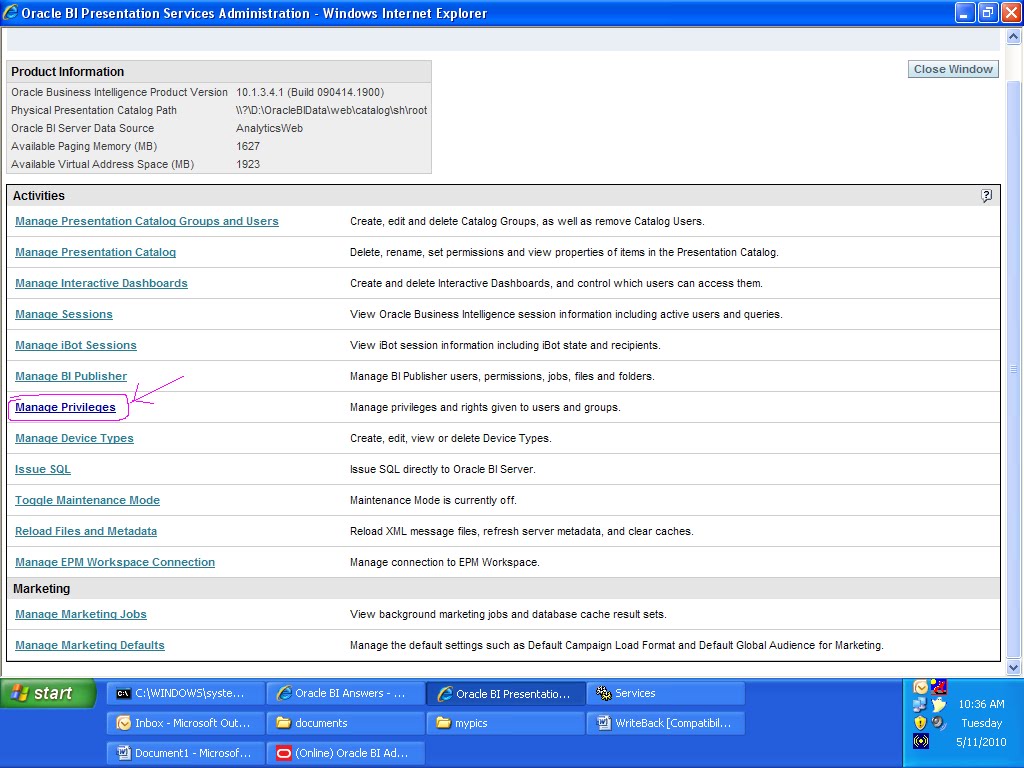This screenshot has width=1024, height=768.
Task: Open the documents folder taskbar item
Action: click(x=346, y=723)
